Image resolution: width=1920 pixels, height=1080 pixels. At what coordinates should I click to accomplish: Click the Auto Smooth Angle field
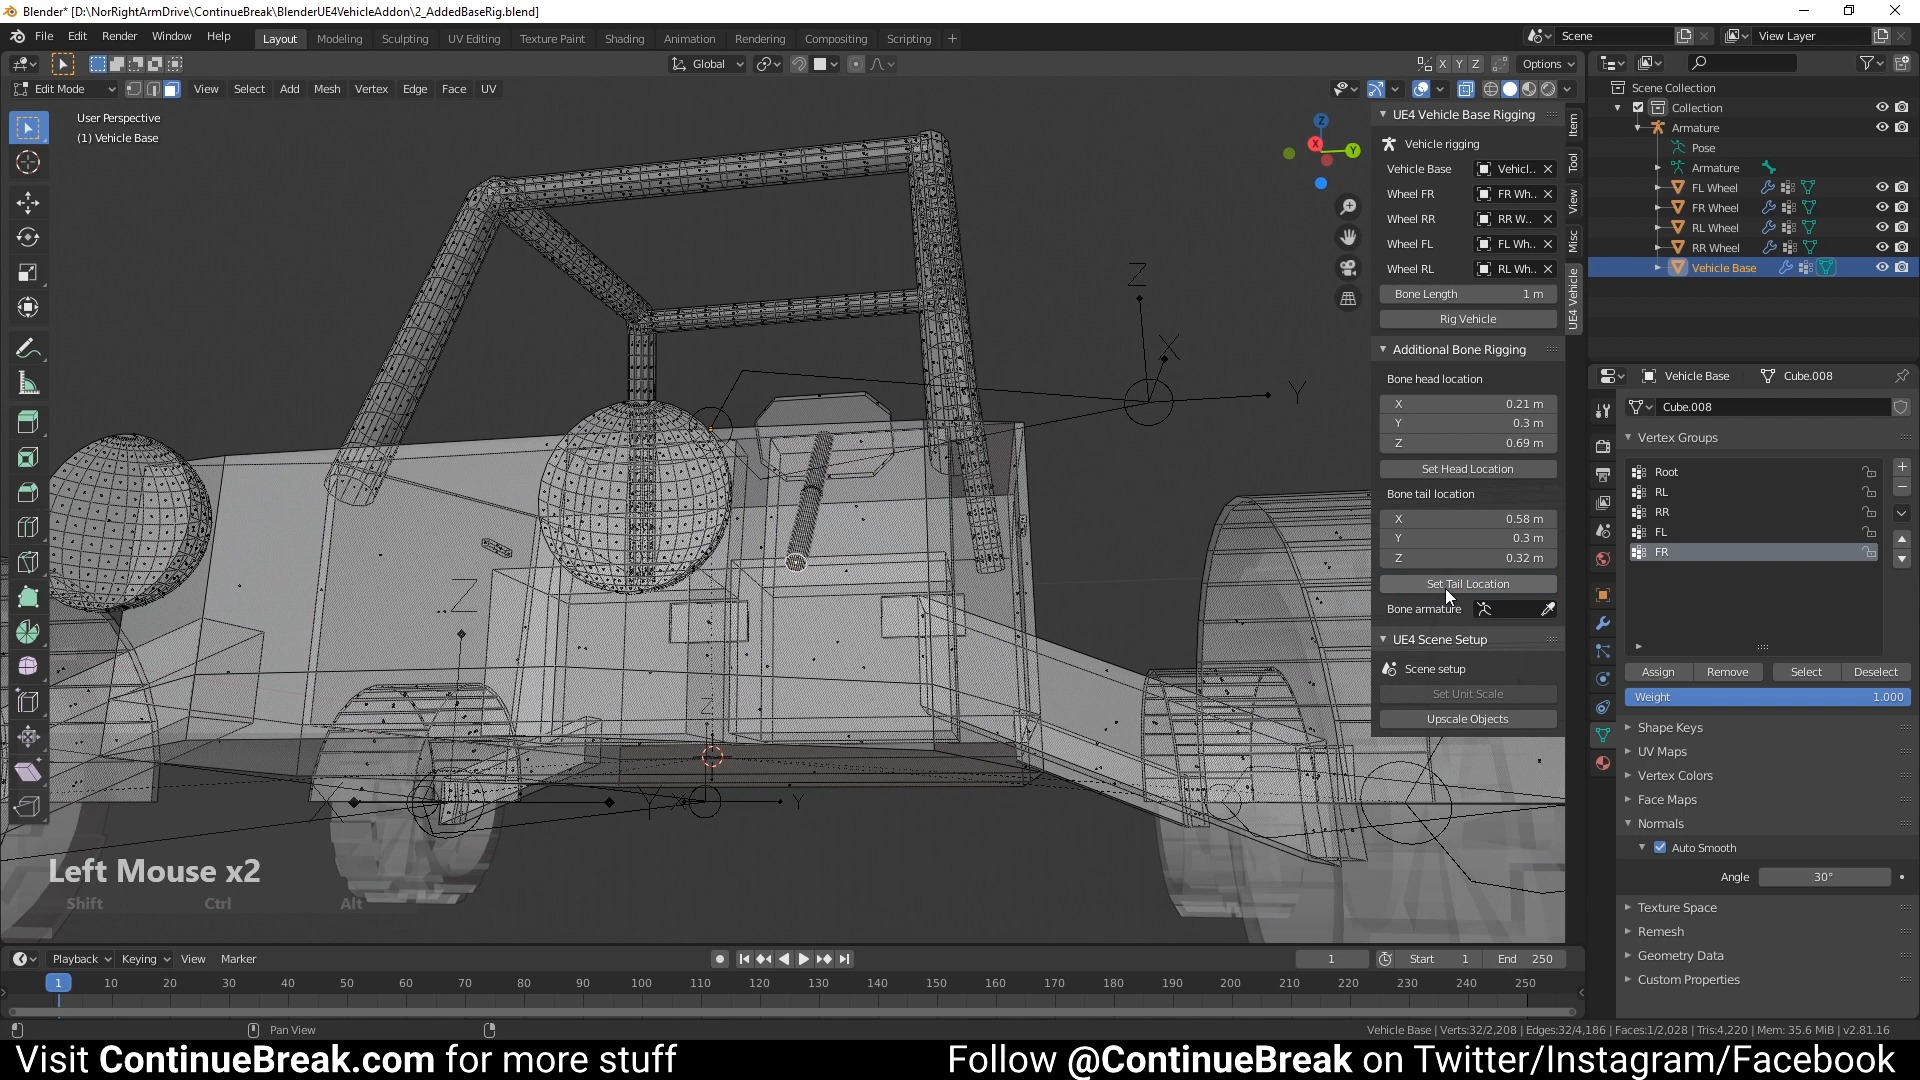click(1824, 877)
